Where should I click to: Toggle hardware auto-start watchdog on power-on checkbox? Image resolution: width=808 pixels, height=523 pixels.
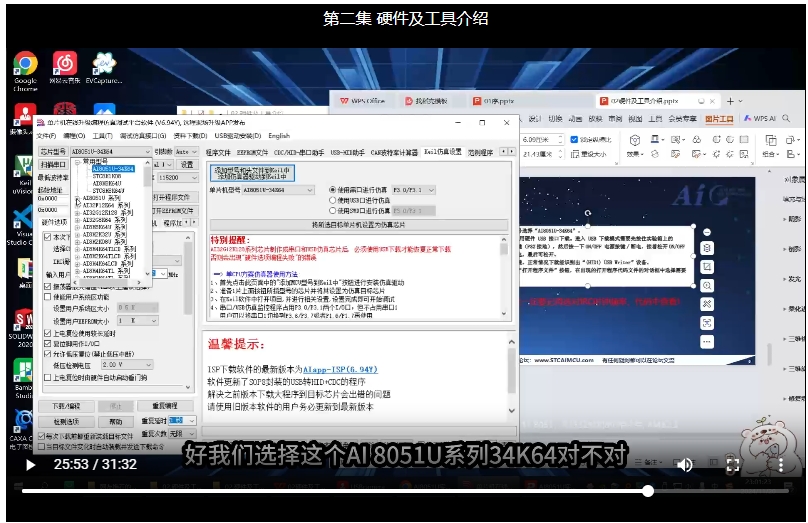(47, 378)
